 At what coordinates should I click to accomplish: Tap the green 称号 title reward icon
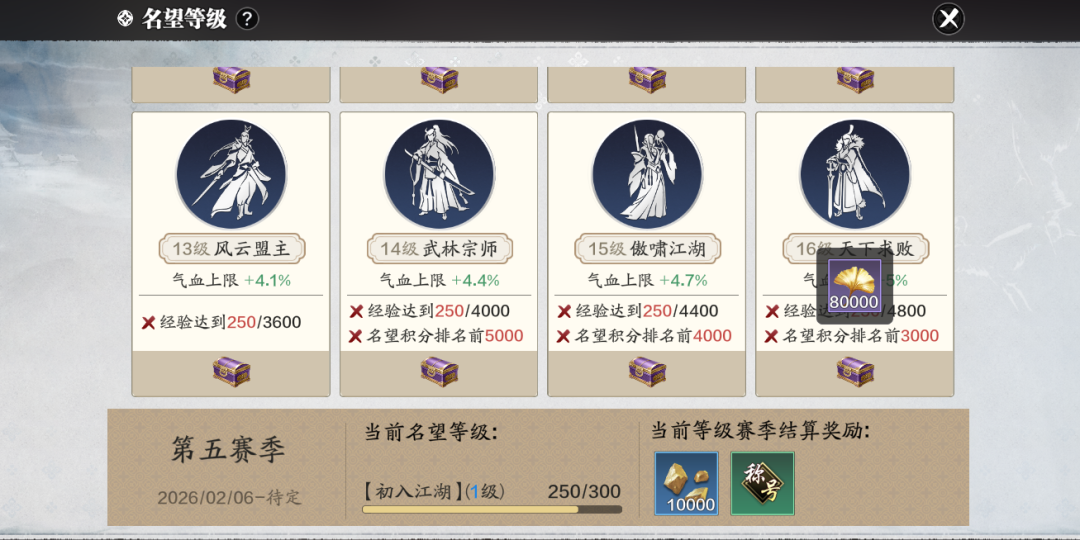(762, 484)
